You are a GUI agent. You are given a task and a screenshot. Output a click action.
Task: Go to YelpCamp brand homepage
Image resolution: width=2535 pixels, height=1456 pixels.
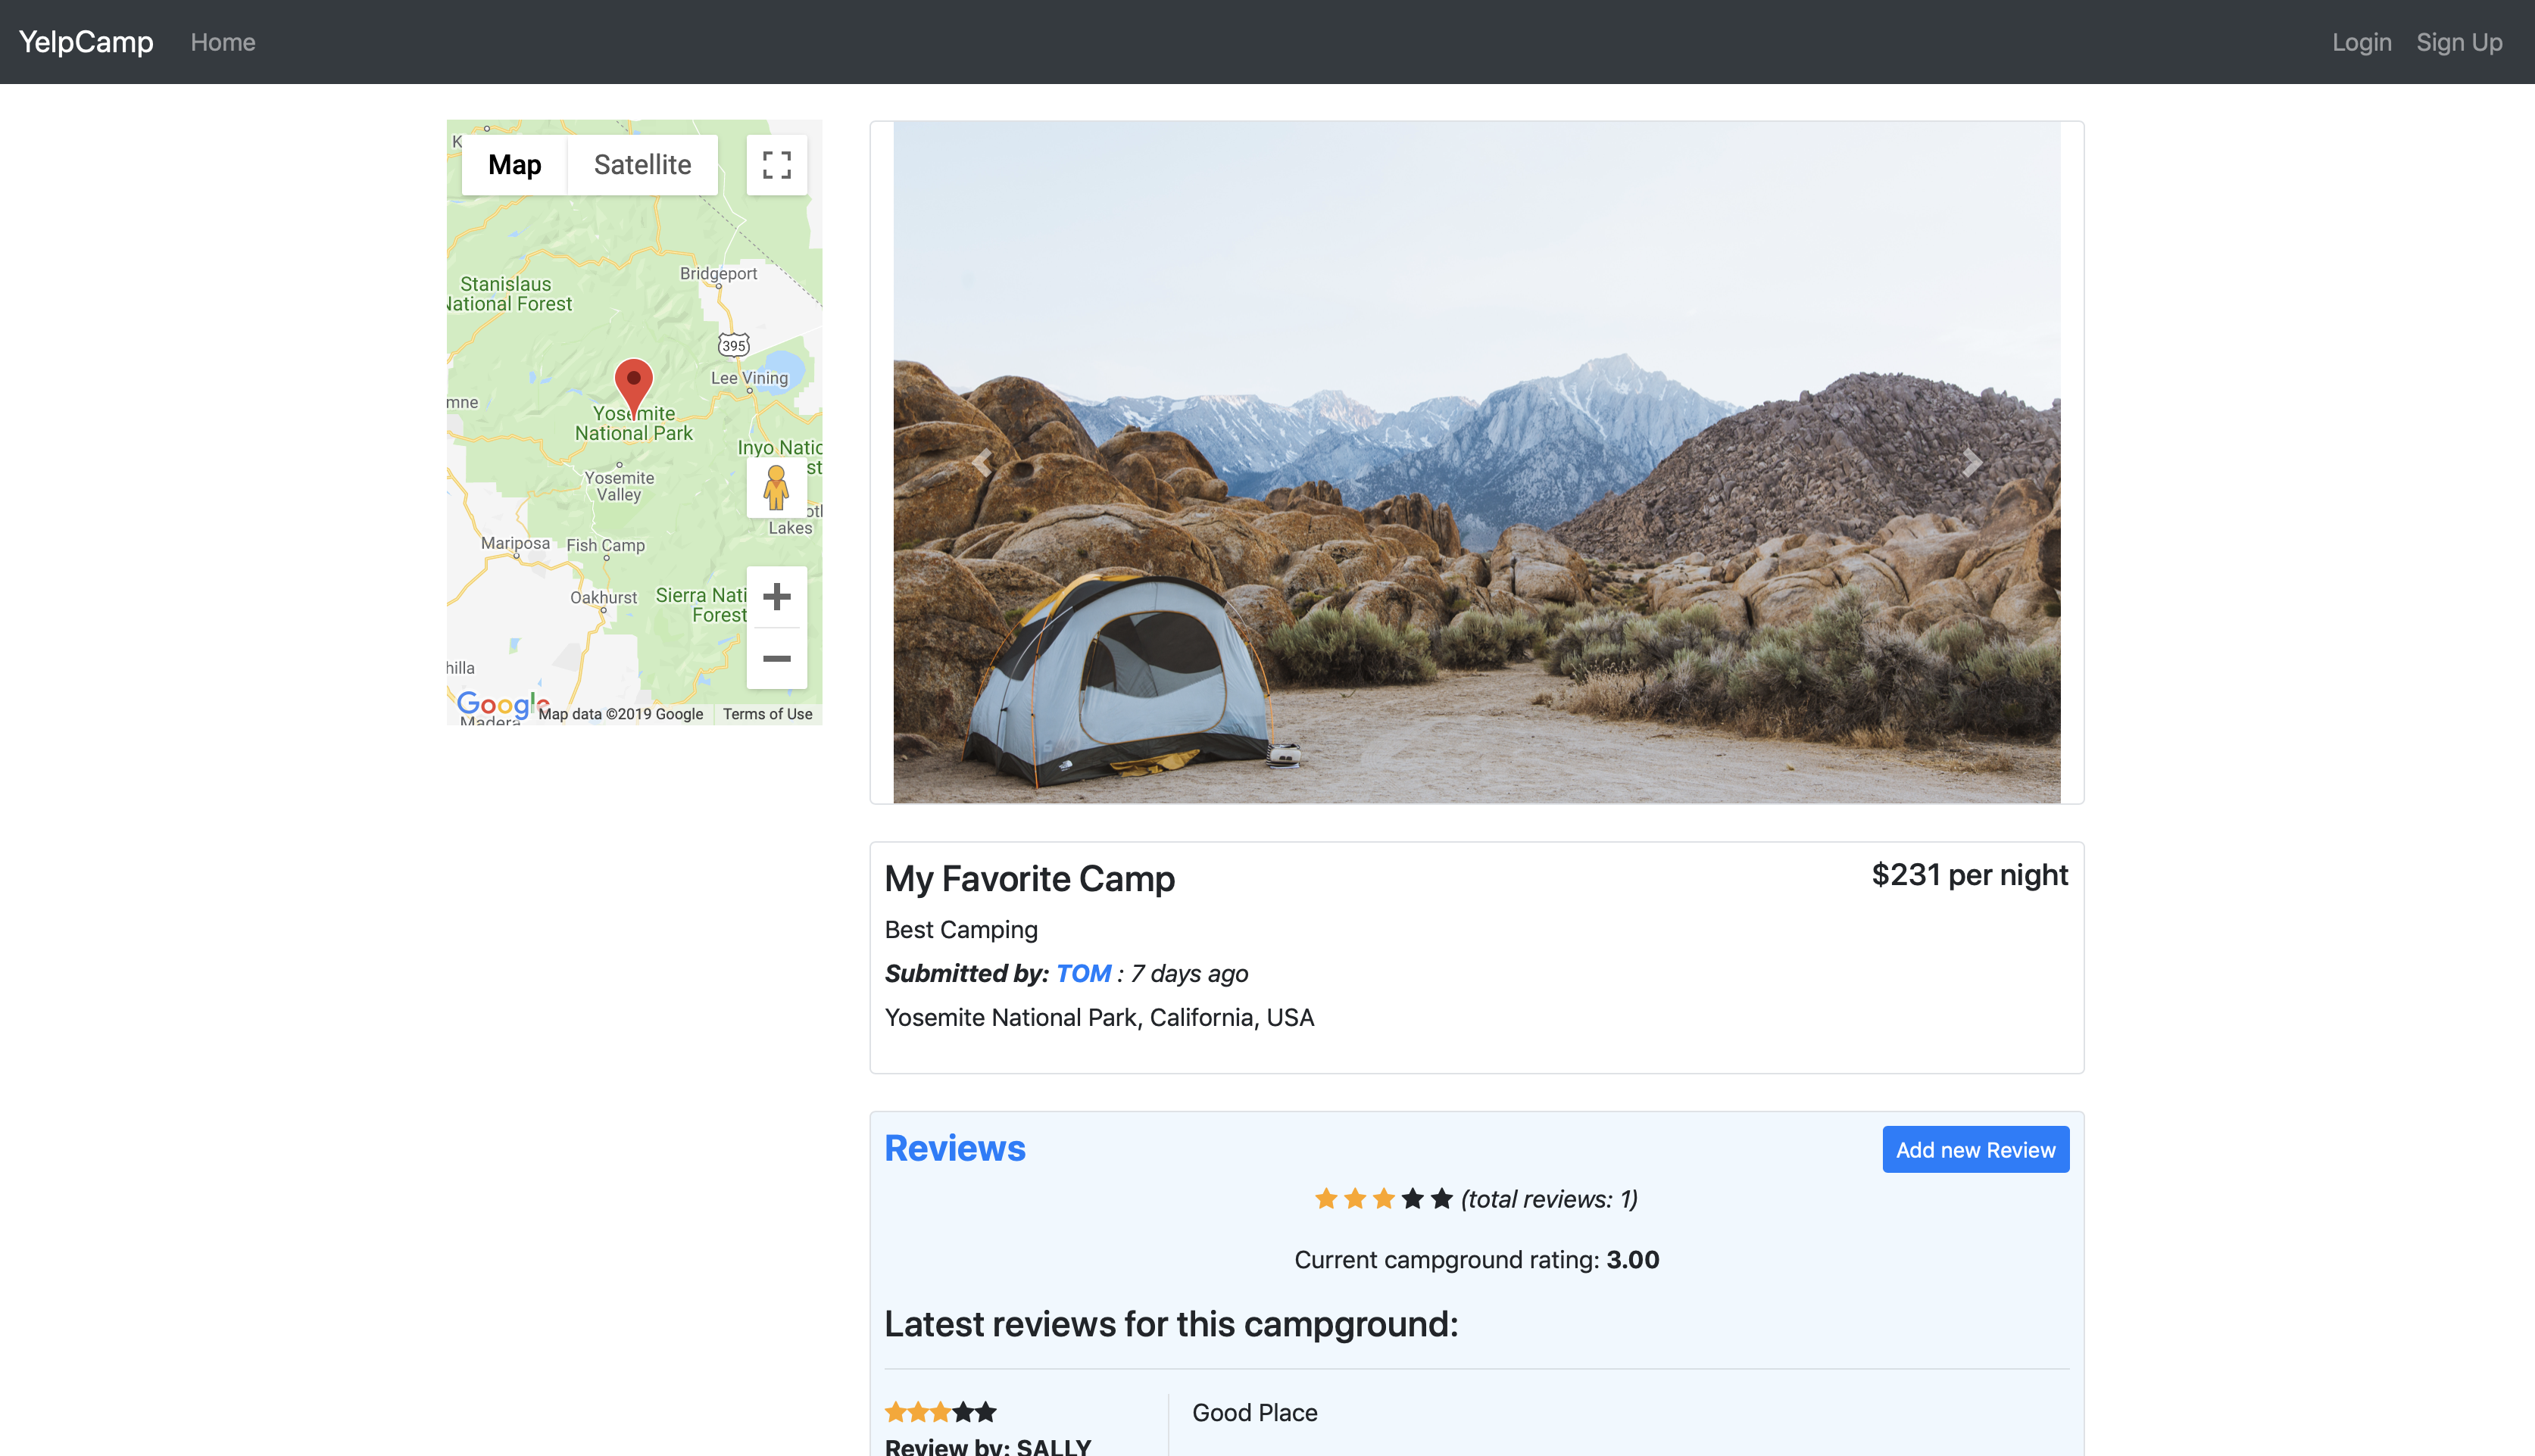pyautogui.click(x=86, y=42)
